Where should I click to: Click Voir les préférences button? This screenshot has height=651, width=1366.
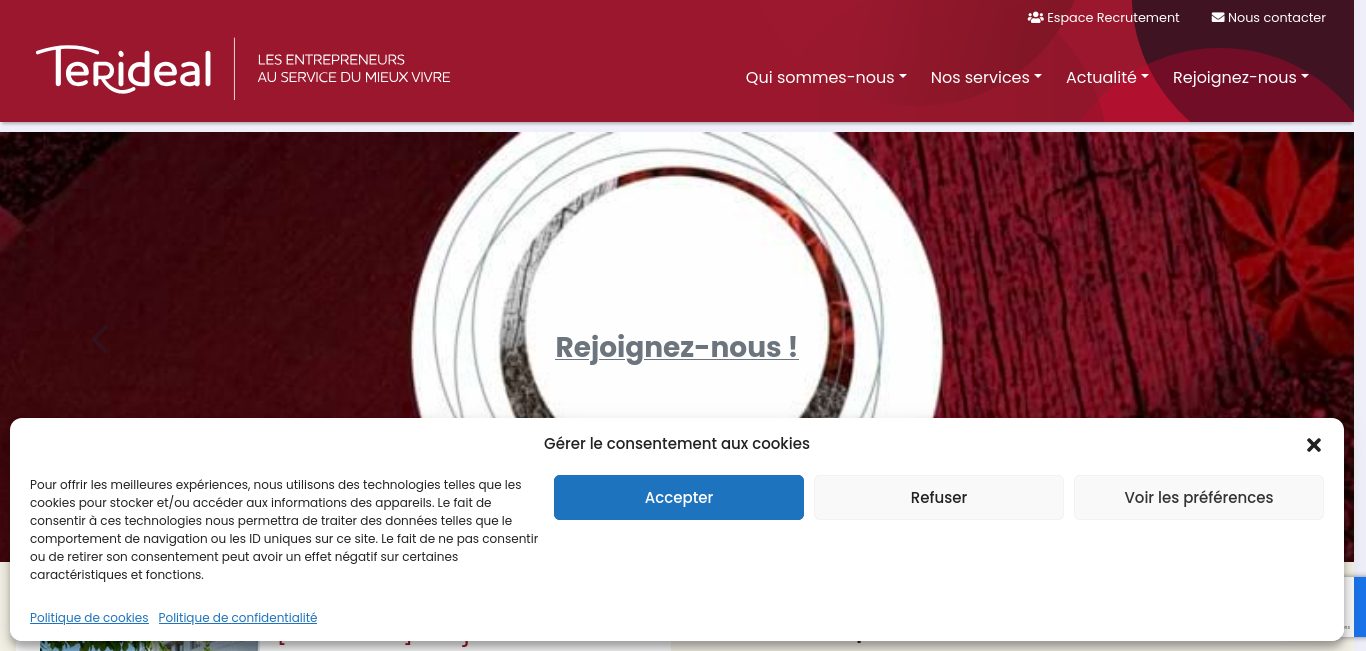pyautogui.click(x=1199, y=497)
